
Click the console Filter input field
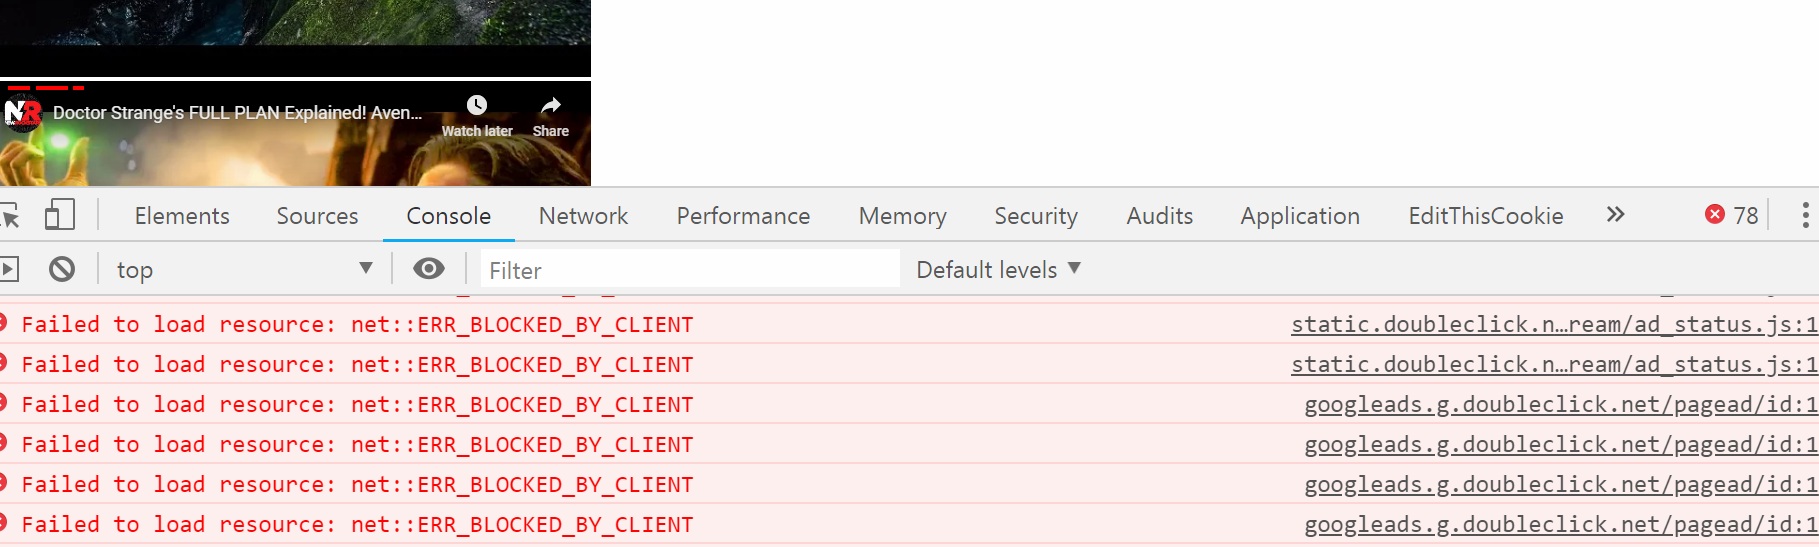click(x=690, y=270)
